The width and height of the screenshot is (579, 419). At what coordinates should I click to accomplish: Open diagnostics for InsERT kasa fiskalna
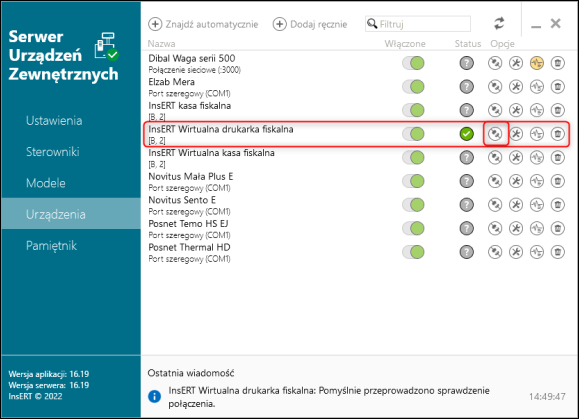(537, 110)
